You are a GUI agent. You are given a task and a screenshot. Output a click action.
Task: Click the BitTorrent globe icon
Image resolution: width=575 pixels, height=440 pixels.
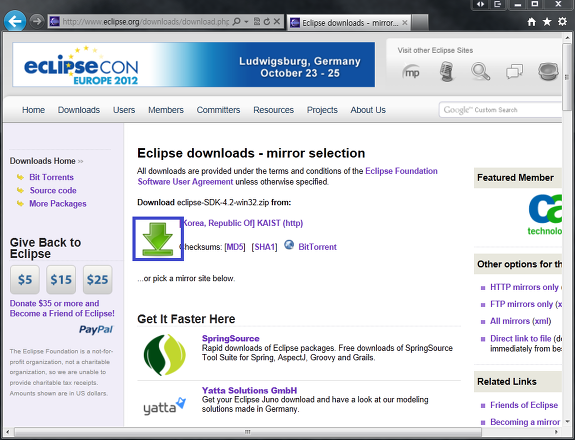pyautogui.click(x=289, y=245)
